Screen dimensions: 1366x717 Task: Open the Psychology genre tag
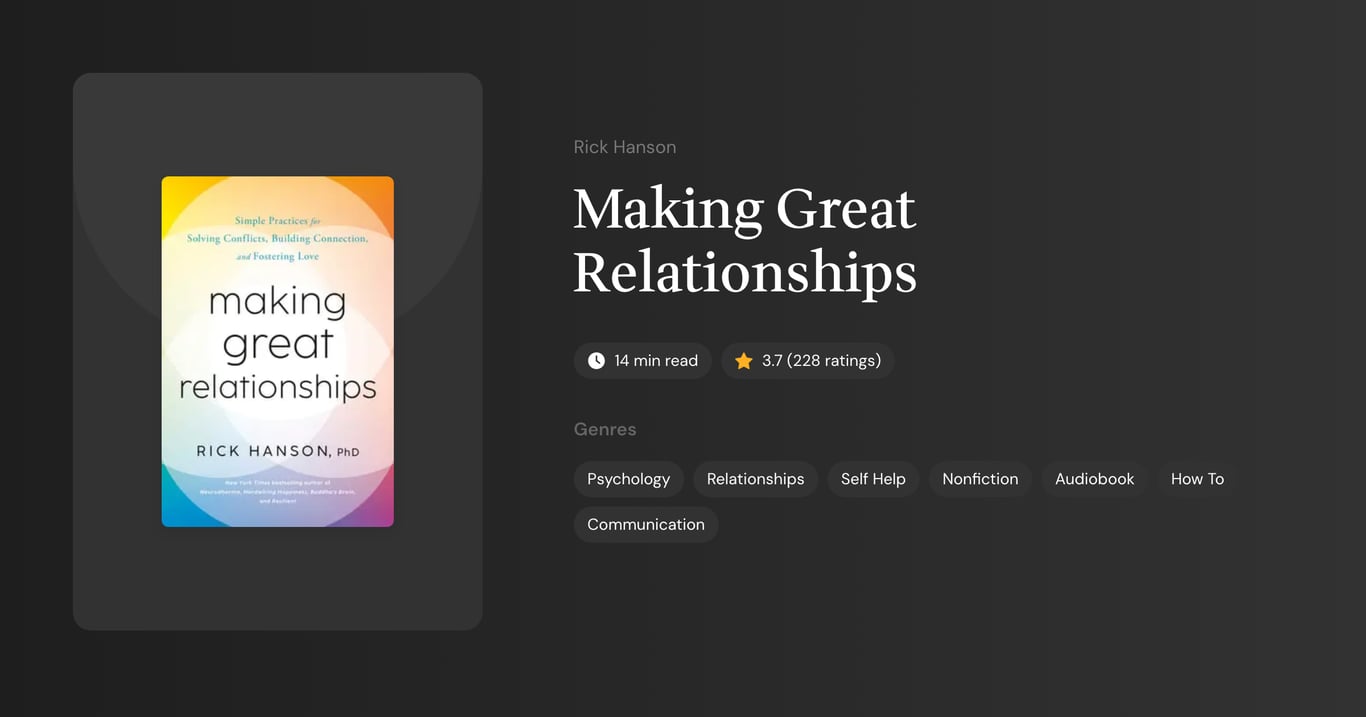(629, 479)
